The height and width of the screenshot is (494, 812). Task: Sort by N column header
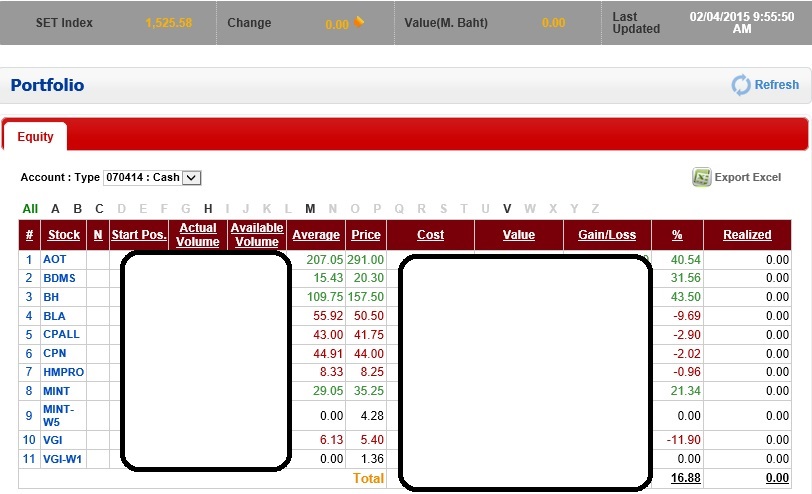pyautogui.click(x=98, y=235)
